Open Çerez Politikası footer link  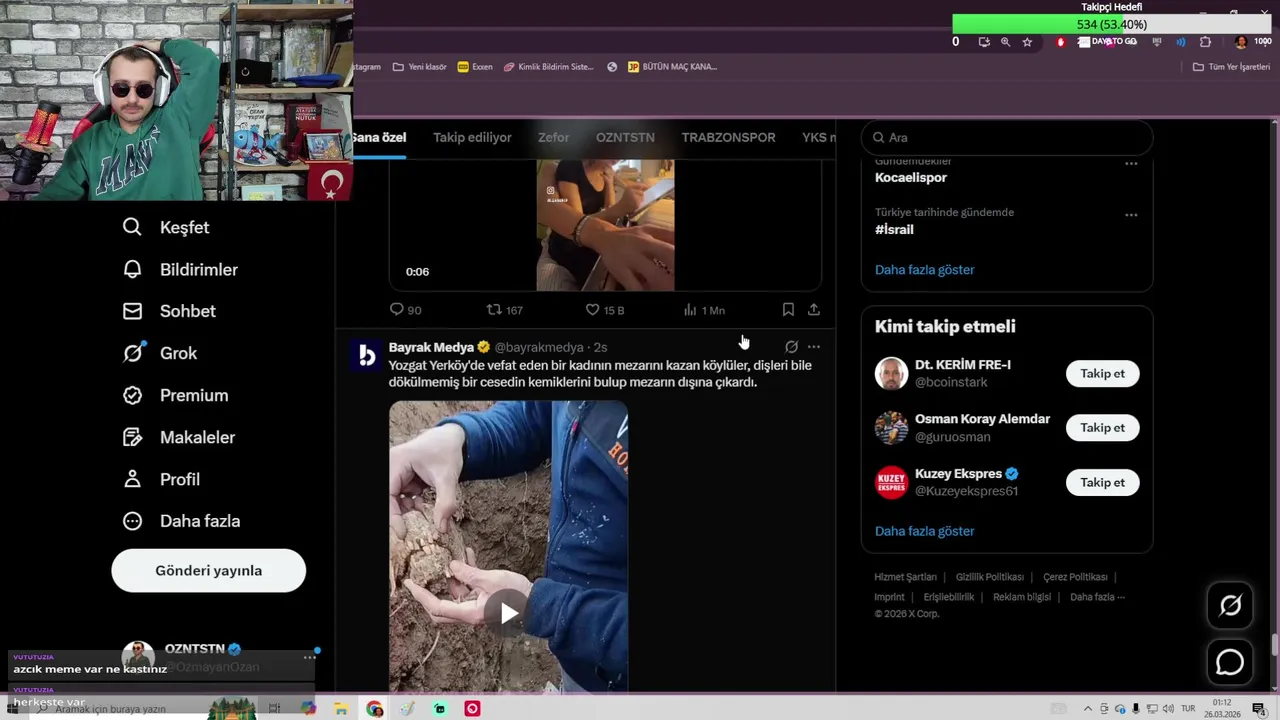coord(1075,577)
